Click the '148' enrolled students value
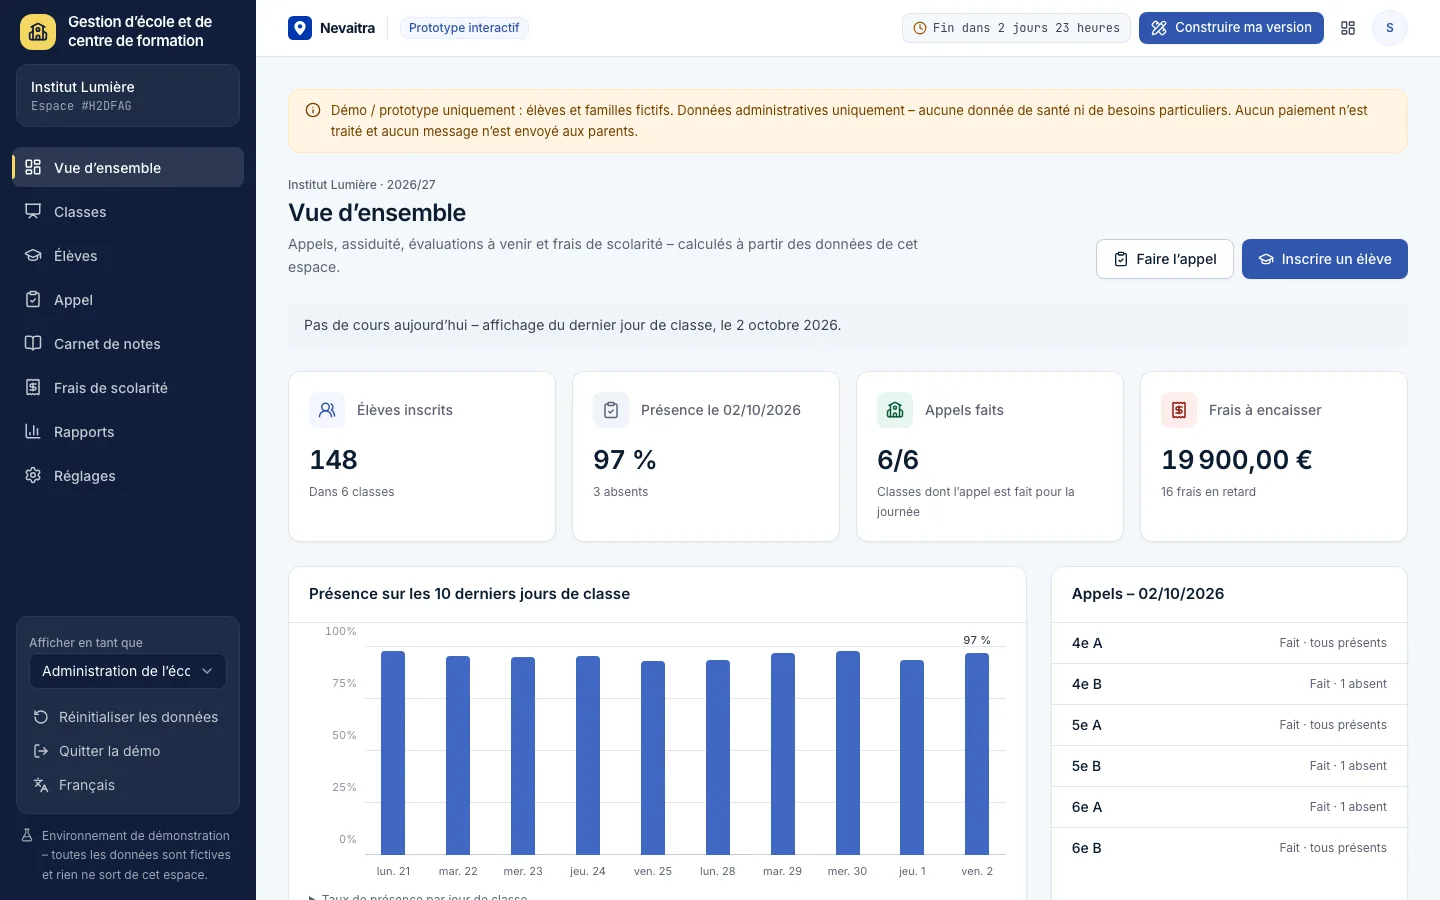 333,460
